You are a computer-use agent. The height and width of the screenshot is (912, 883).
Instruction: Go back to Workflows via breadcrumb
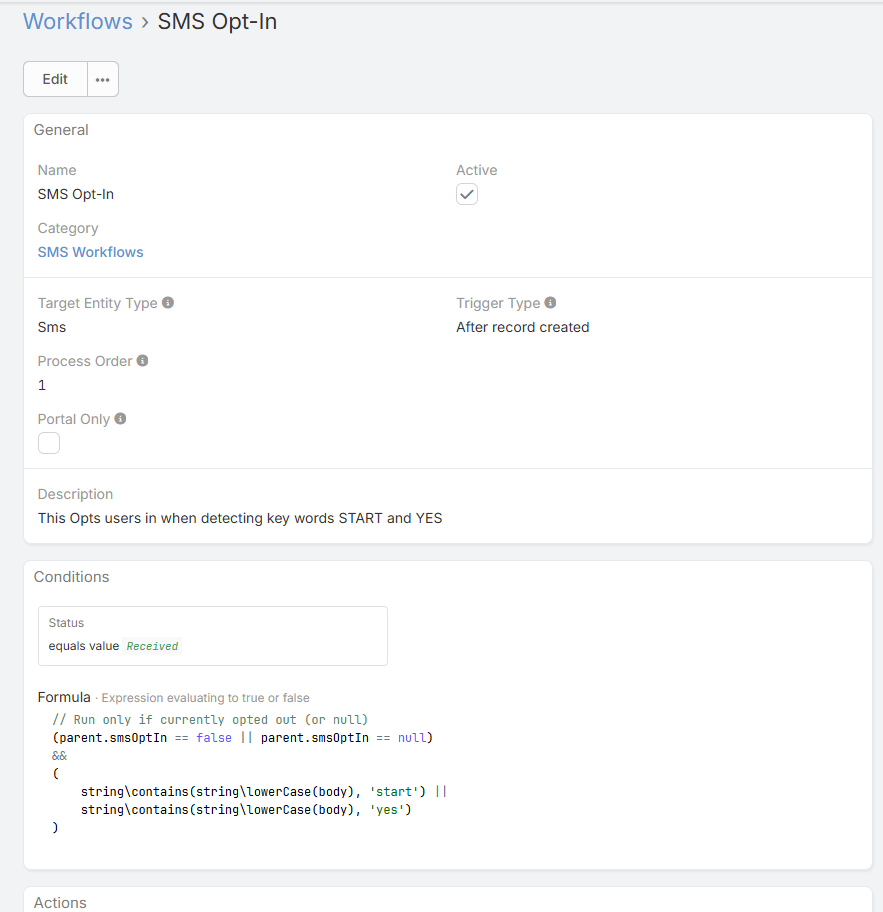point(78,22)
